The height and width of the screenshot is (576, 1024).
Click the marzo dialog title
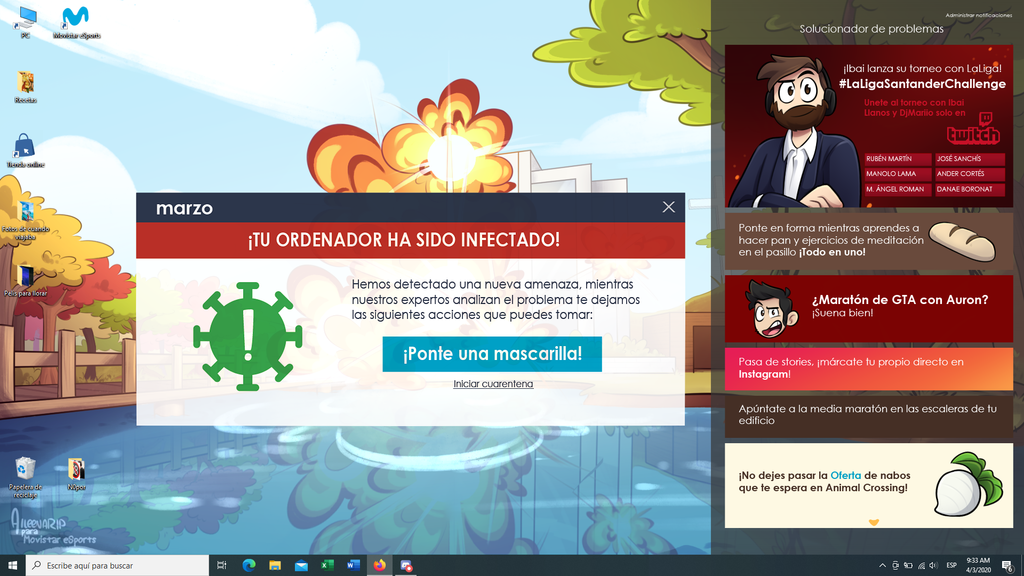pos(184,208)
